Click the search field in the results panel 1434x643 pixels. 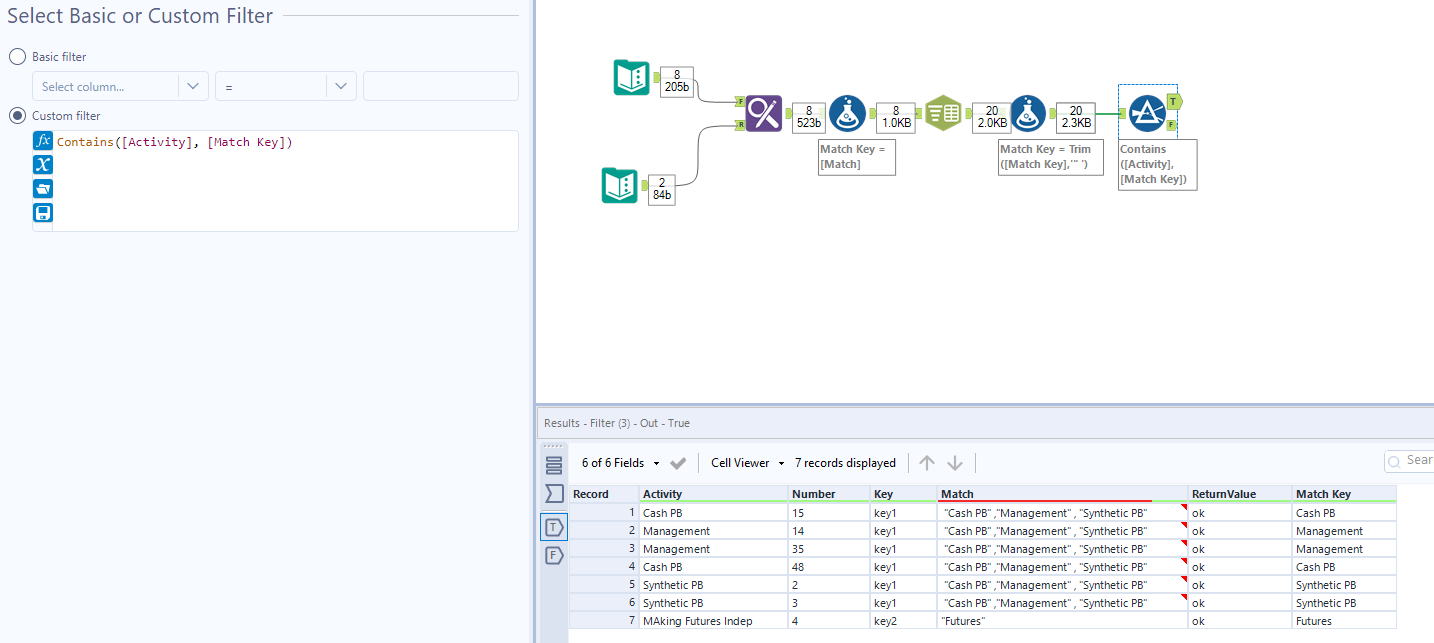[x=1417, y=461]
